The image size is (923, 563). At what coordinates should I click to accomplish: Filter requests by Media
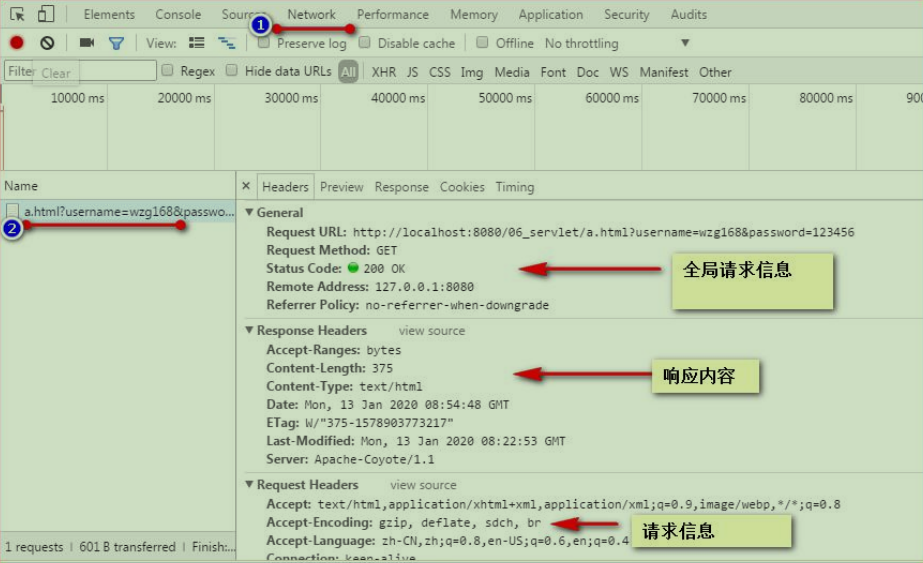512,72
